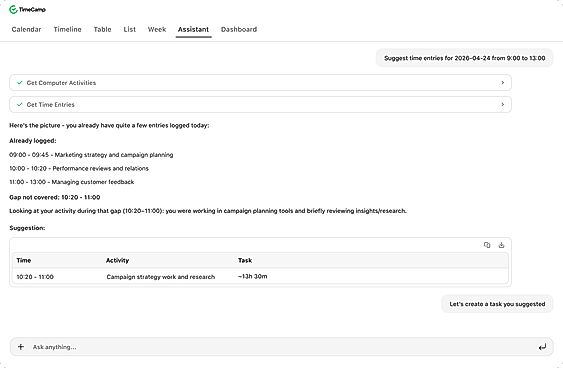
Task: Select 'Campaign strategy work and research' cell
Action: coord(160,277)
